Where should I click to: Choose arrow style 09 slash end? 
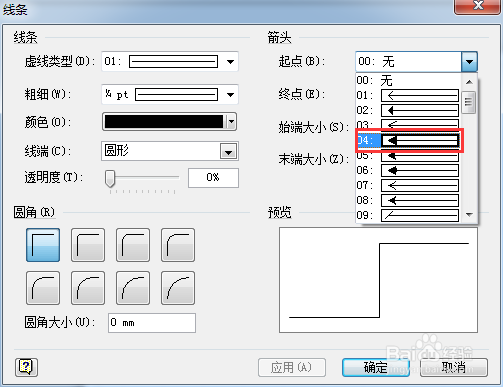(408, 215)
